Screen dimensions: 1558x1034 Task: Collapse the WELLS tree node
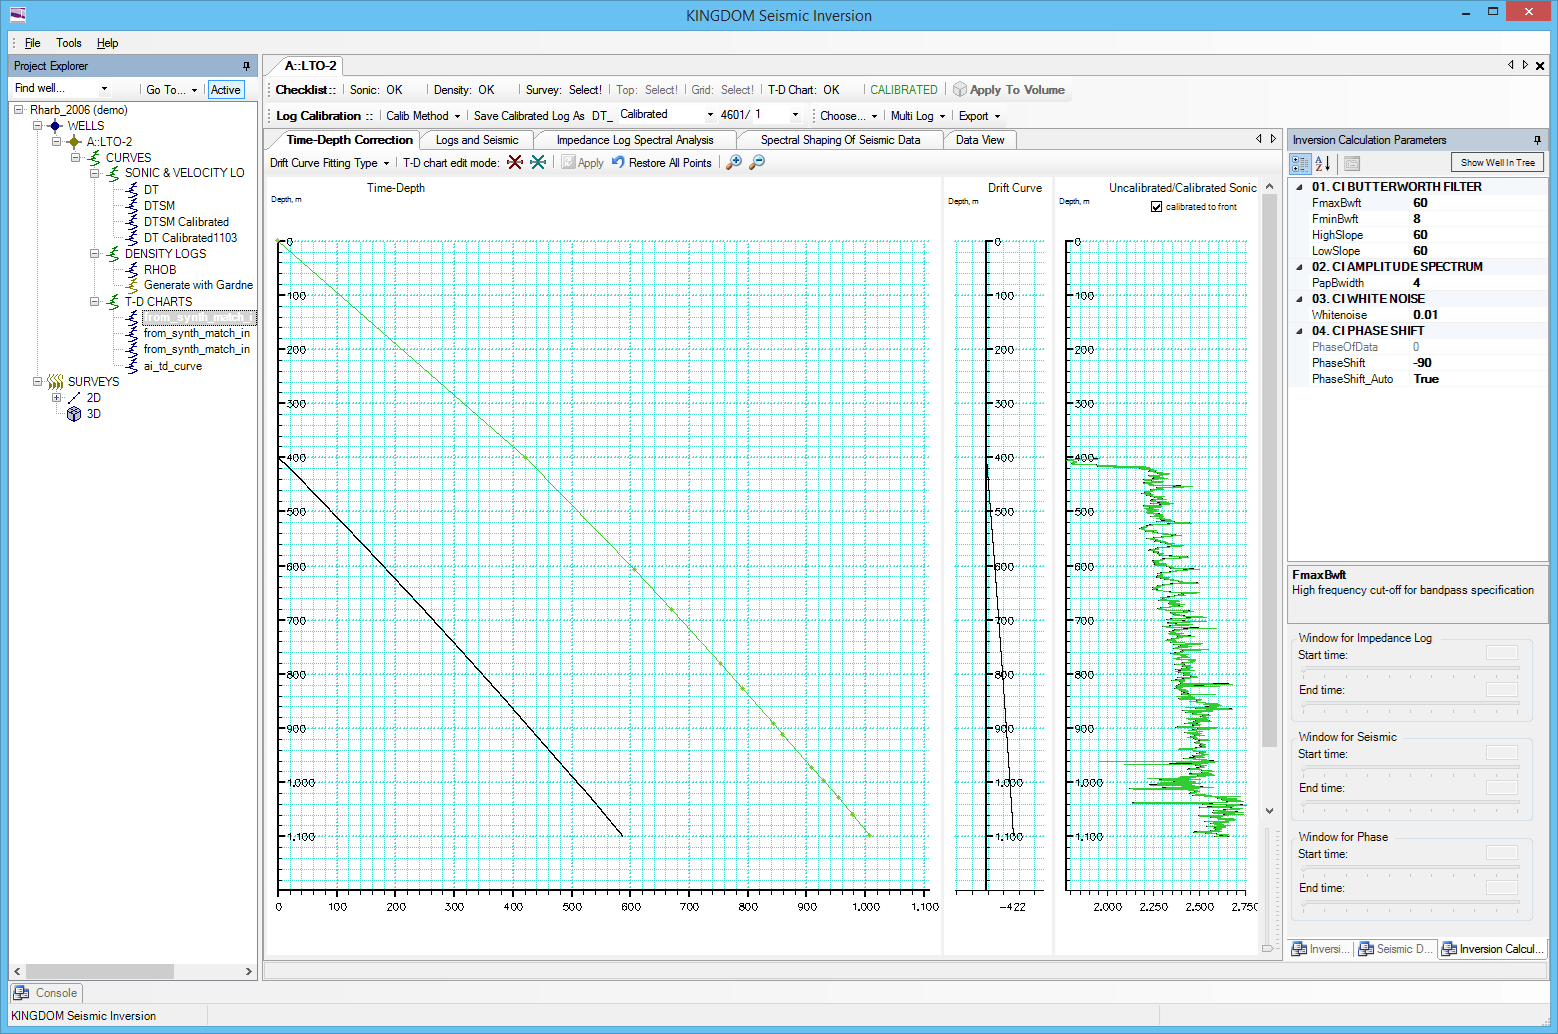(x=37, y=126)
